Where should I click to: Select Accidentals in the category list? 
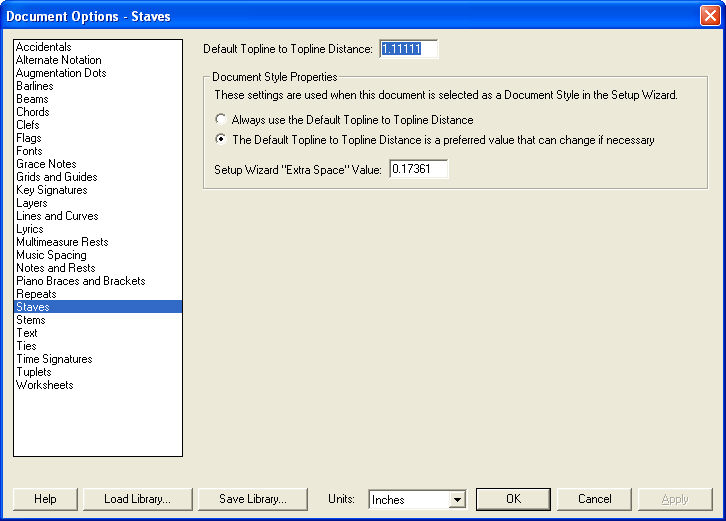(x=44, y=47)
